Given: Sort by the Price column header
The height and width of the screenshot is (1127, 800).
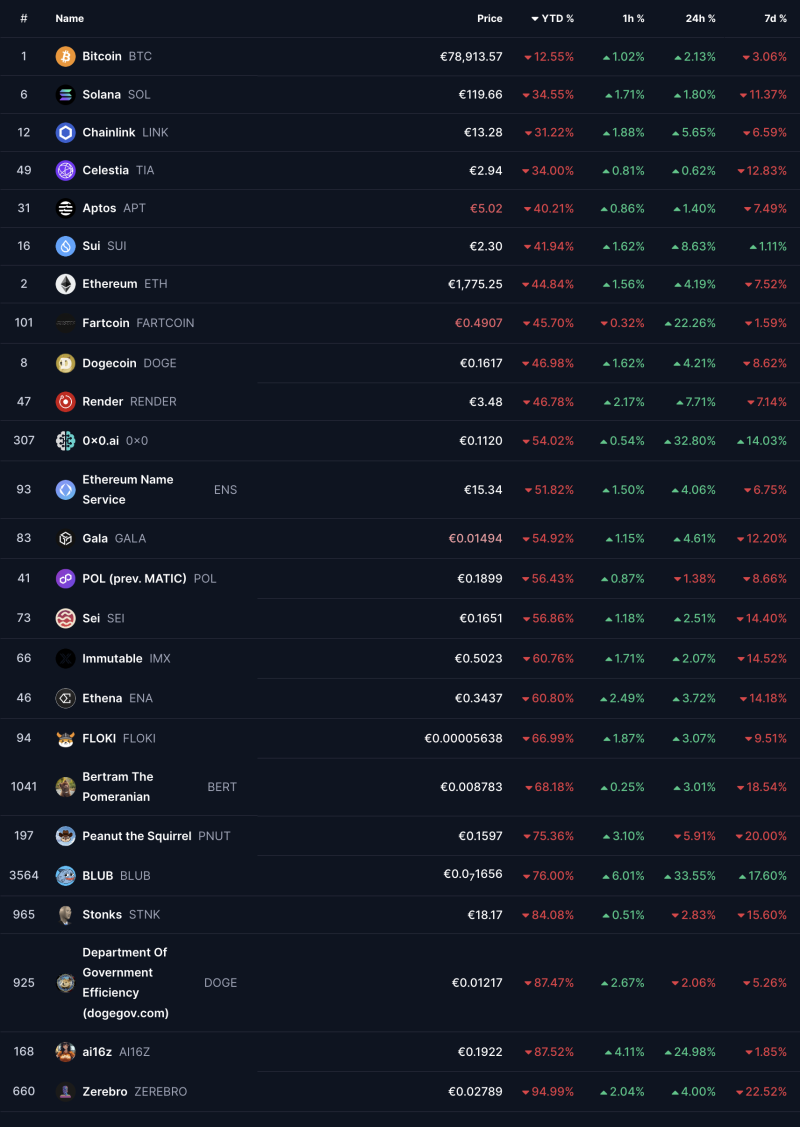Looking at the screenshot, I should tap(489, 19).
